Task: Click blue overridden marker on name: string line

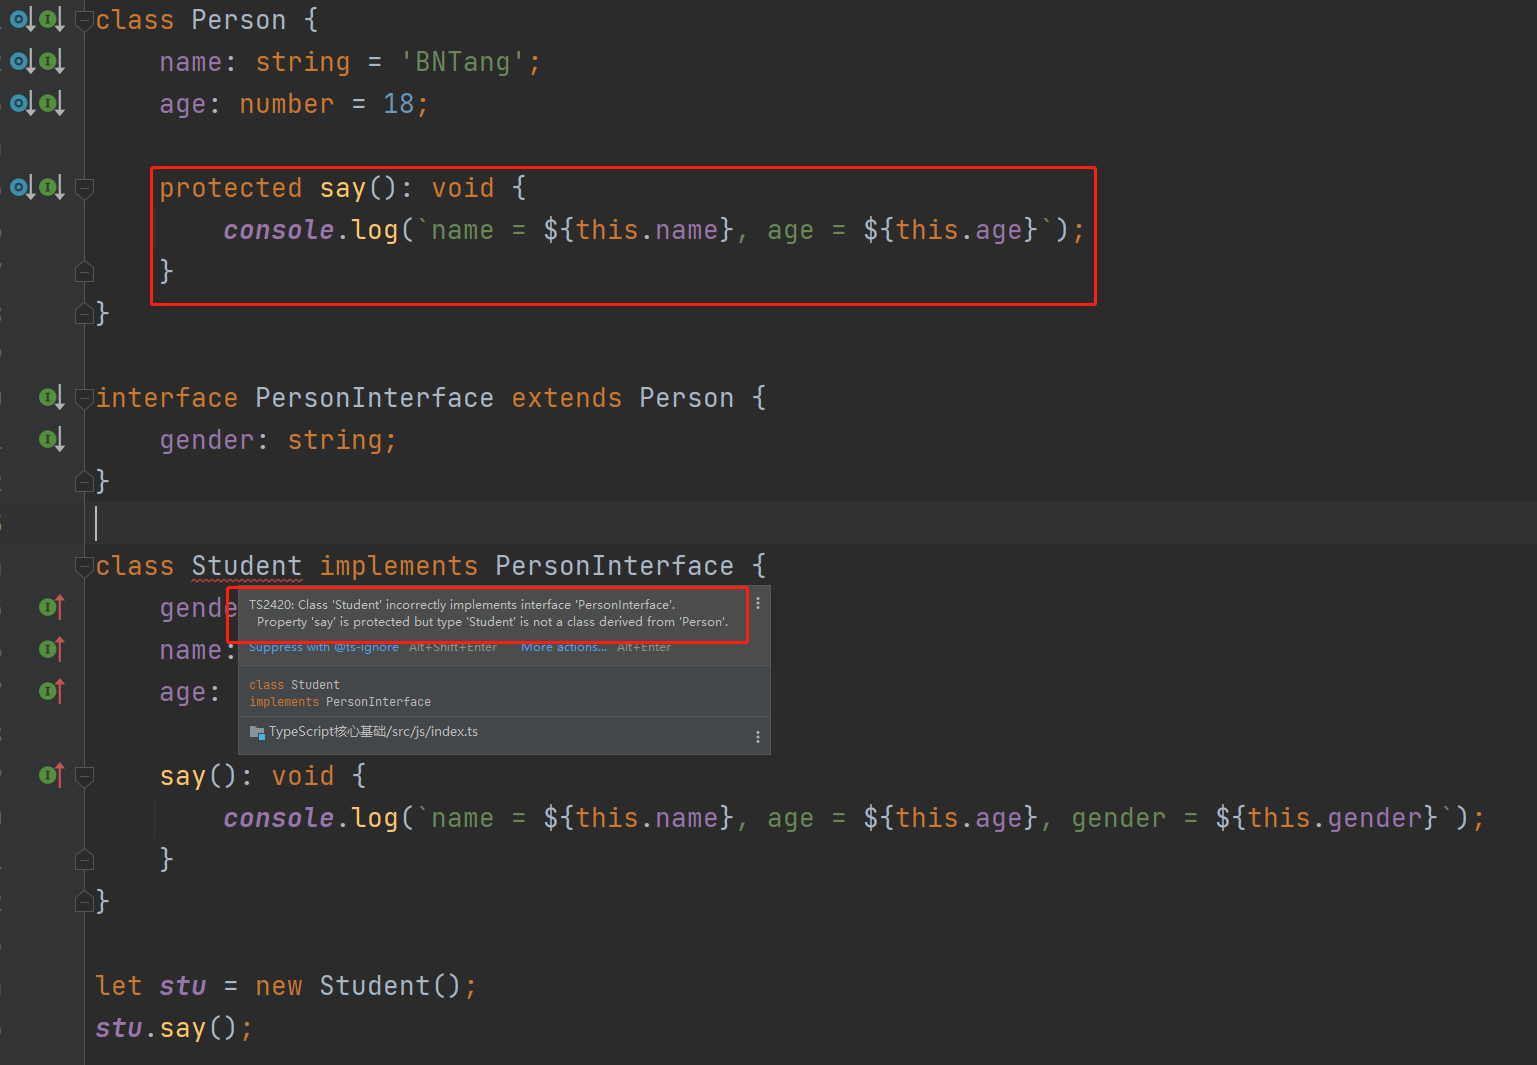Action: click(22, 61)
